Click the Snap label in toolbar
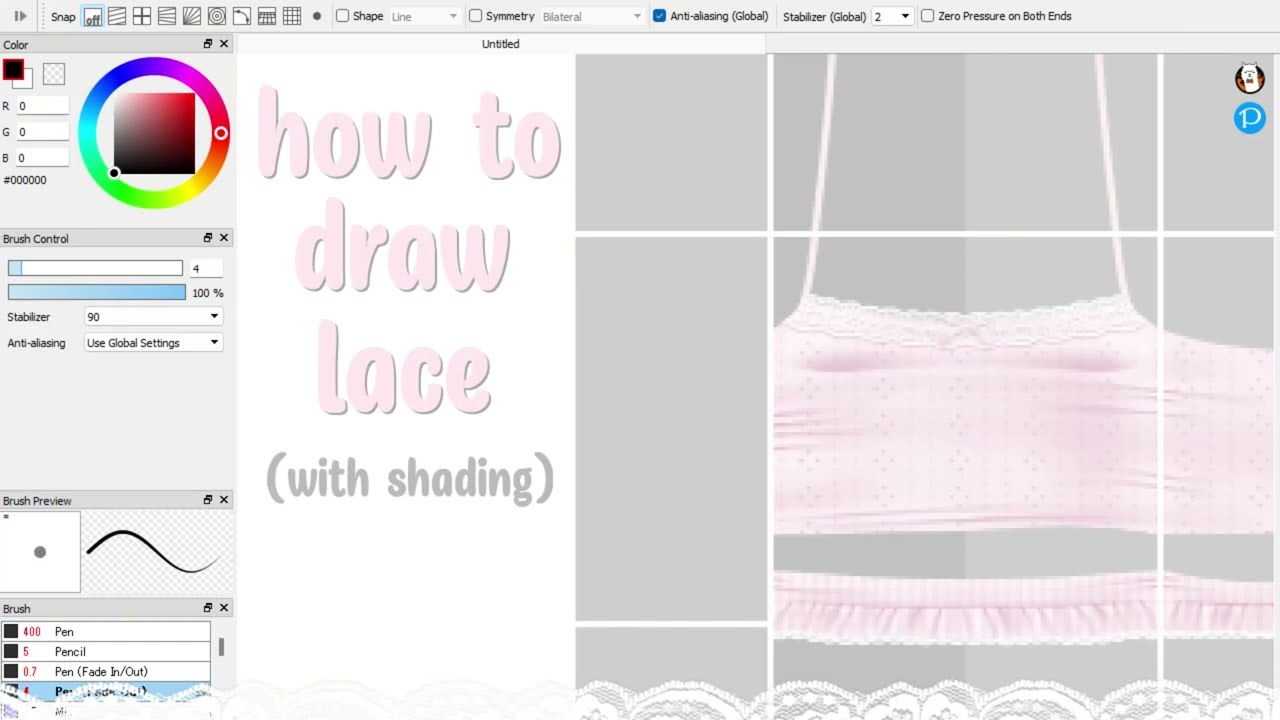The width and height of the screenshot is (1280, 720). pyautogui.click(x=63, y=17)
